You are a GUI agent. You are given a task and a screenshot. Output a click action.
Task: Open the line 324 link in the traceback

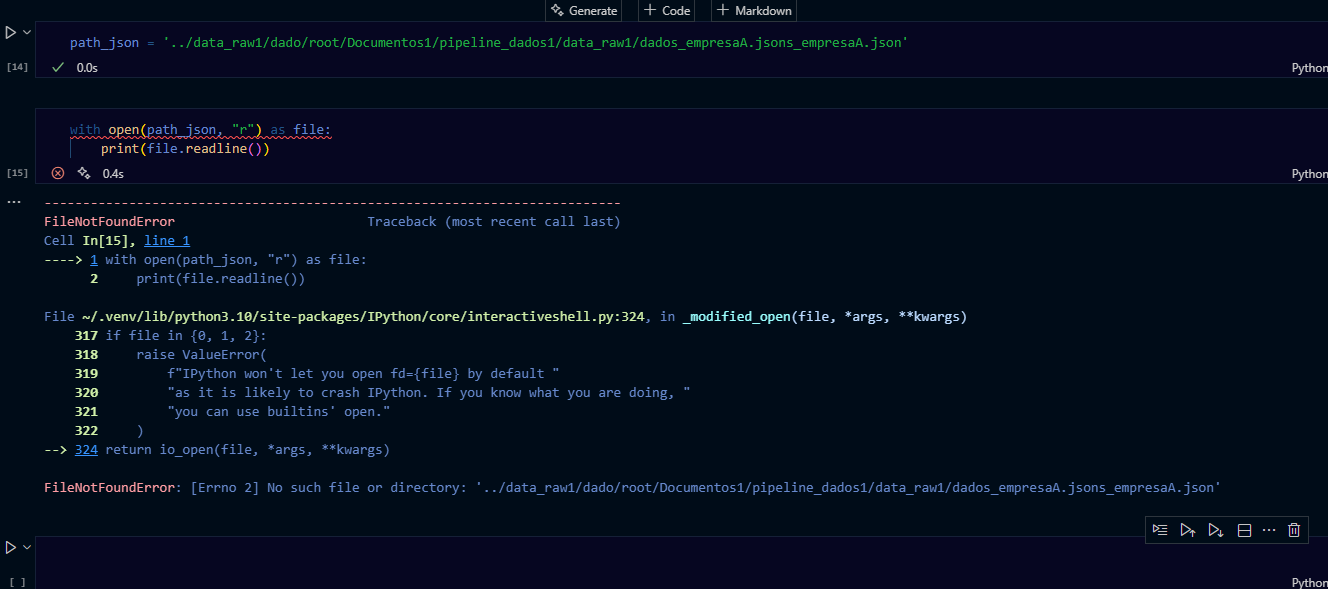point(86,450)
